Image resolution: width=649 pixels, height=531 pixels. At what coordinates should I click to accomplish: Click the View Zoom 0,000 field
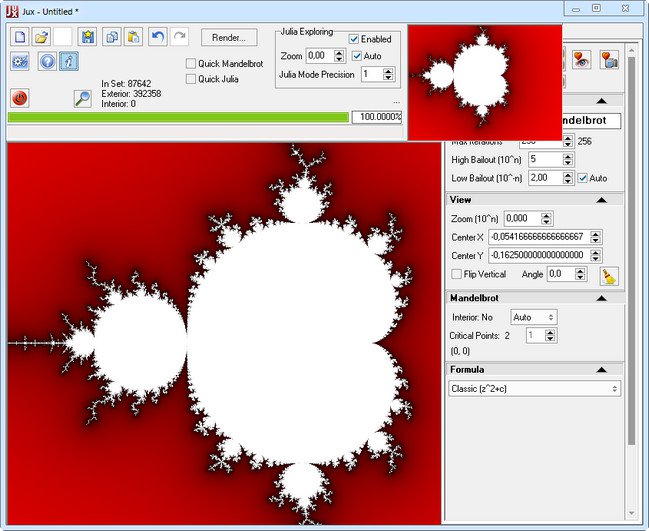[x=523, y=219]
